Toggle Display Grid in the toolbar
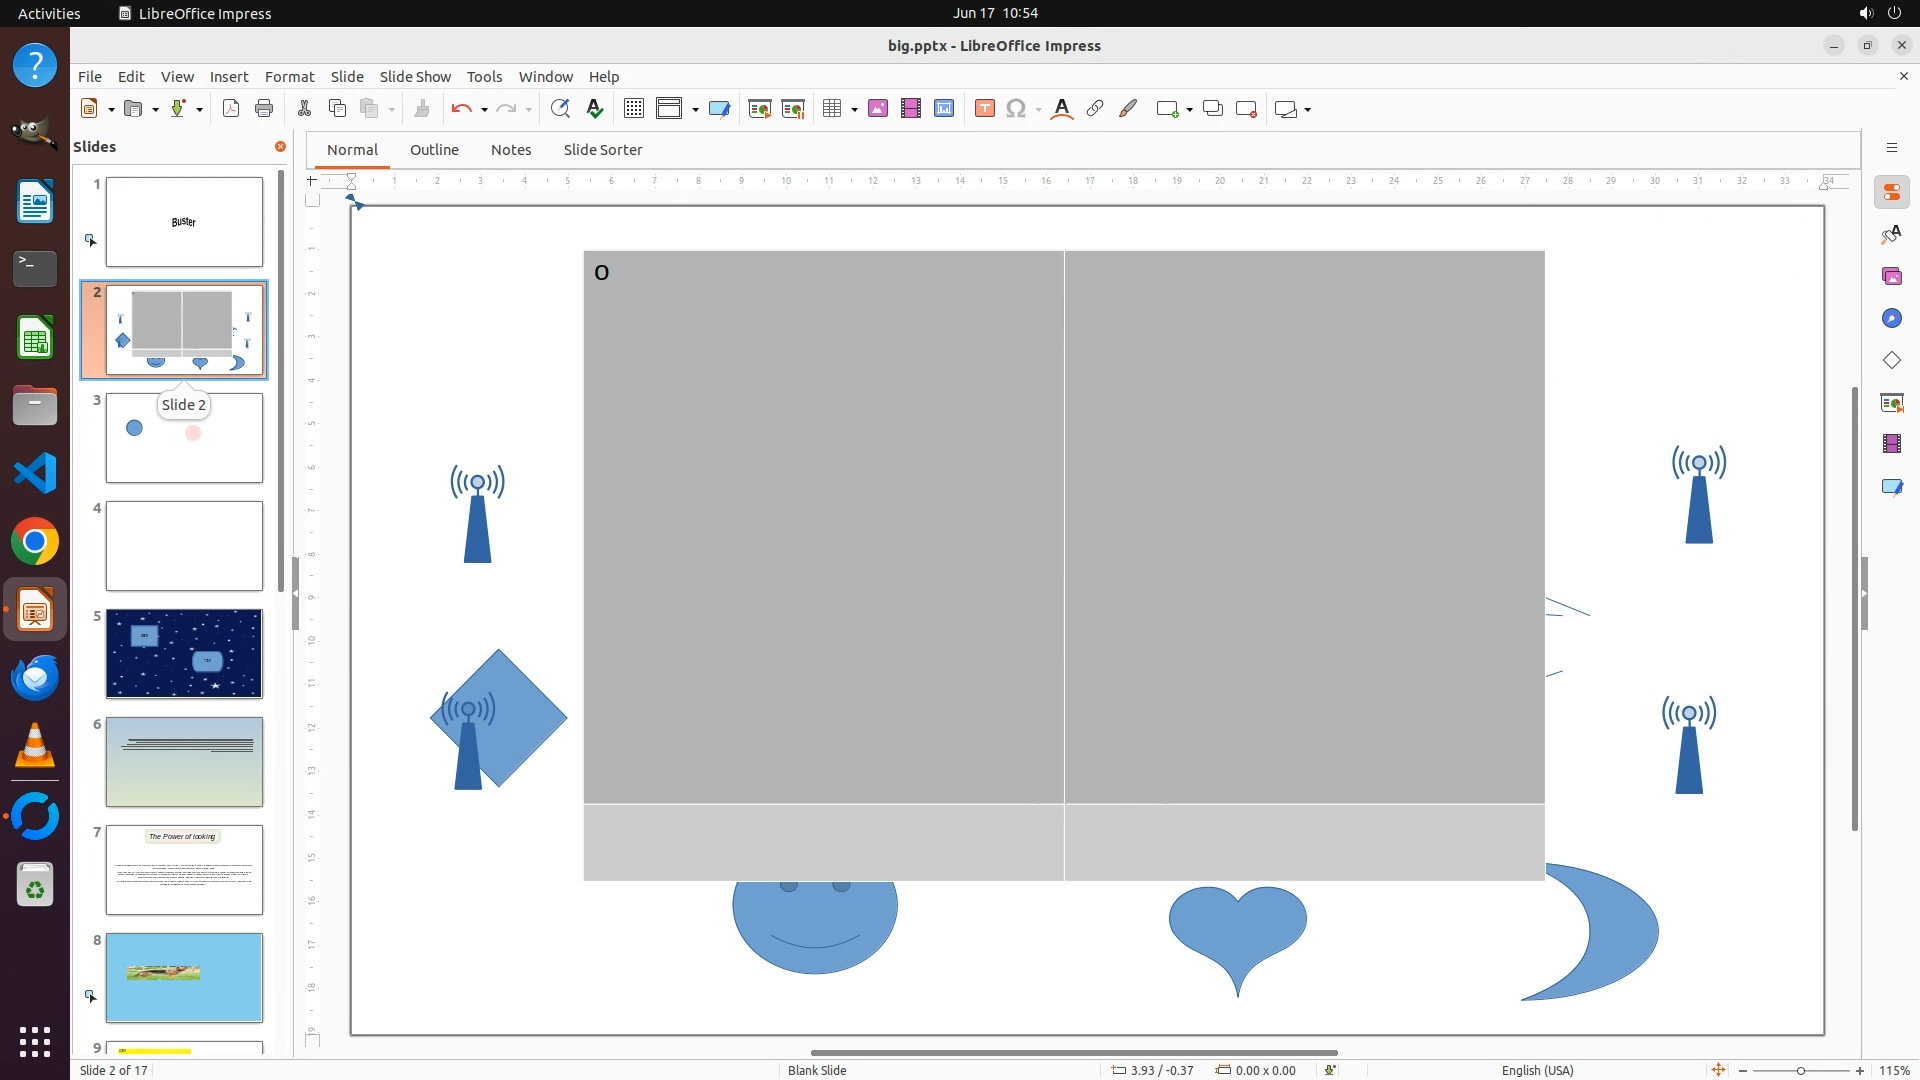 [x=633, y=109]
